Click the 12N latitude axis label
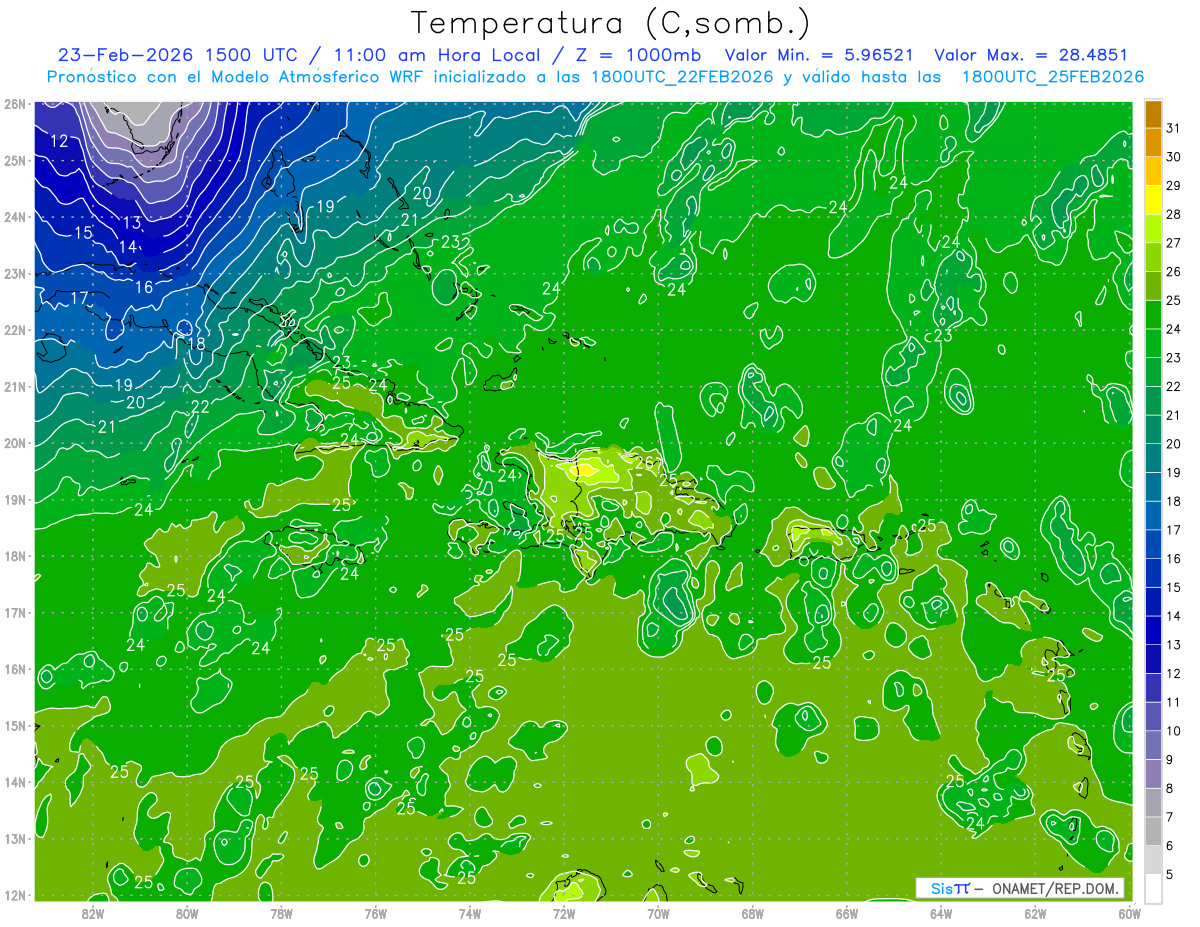This screenshot has width=1200, height=927. [15, 895]
